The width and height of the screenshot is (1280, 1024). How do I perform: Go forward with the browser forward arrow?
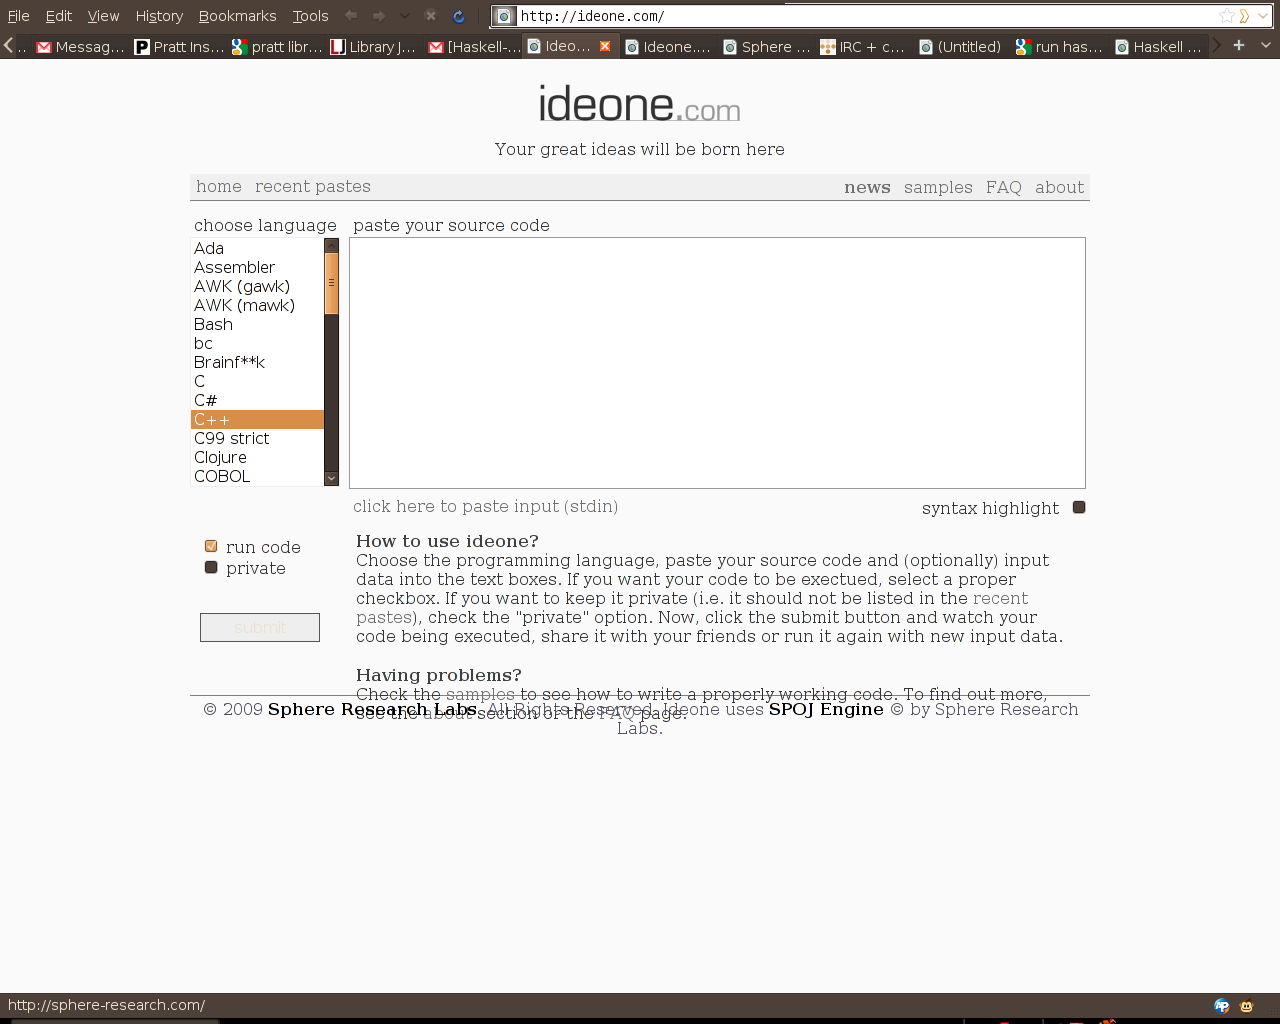click(379, 16)
